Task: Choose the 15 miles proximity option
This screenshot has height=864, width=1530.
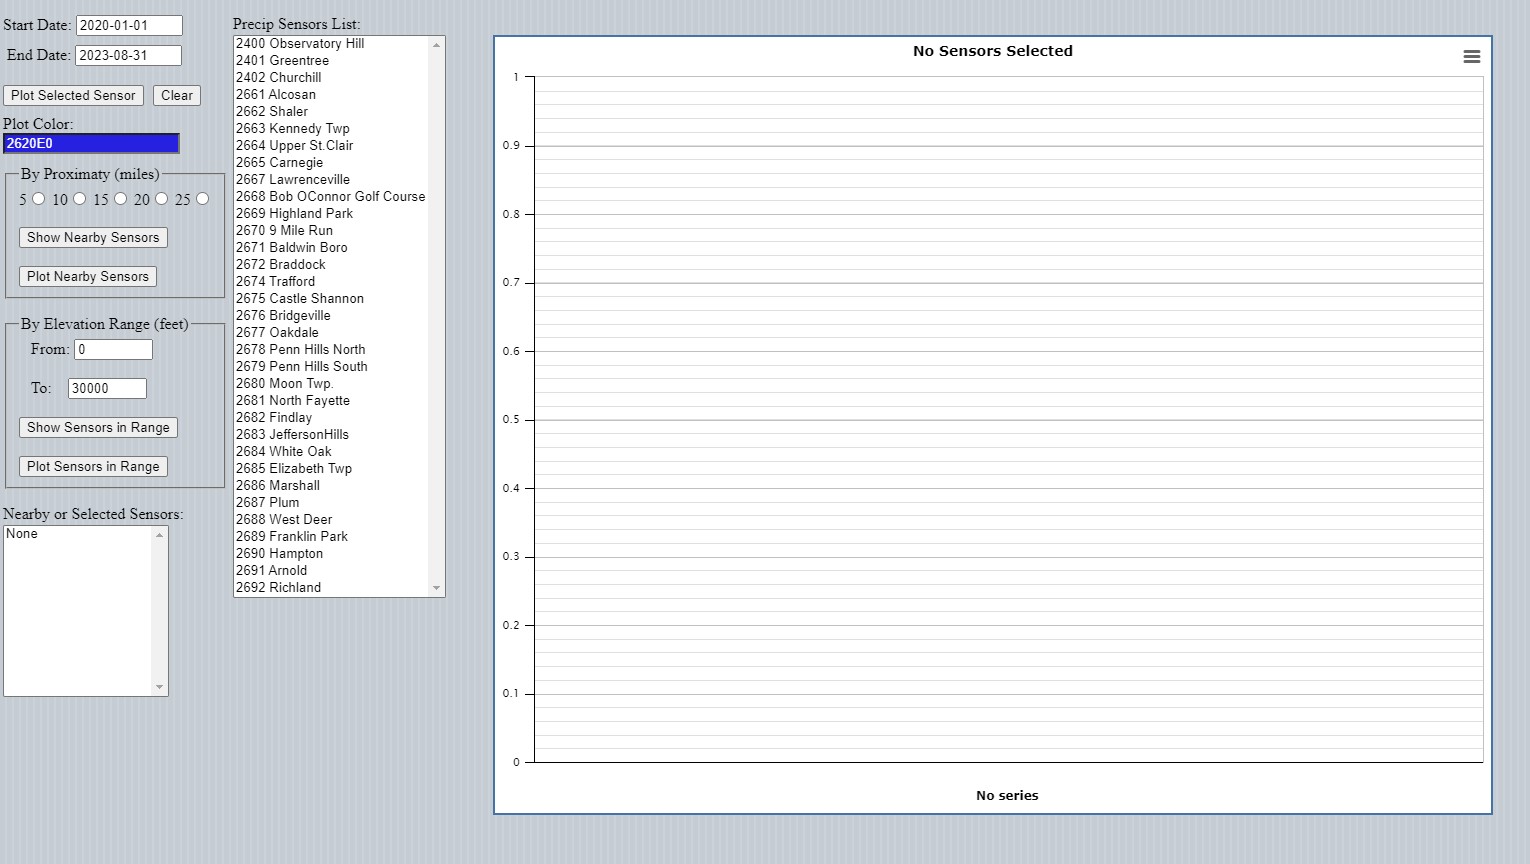Action: pyautogui.click(x=121, y=199)
